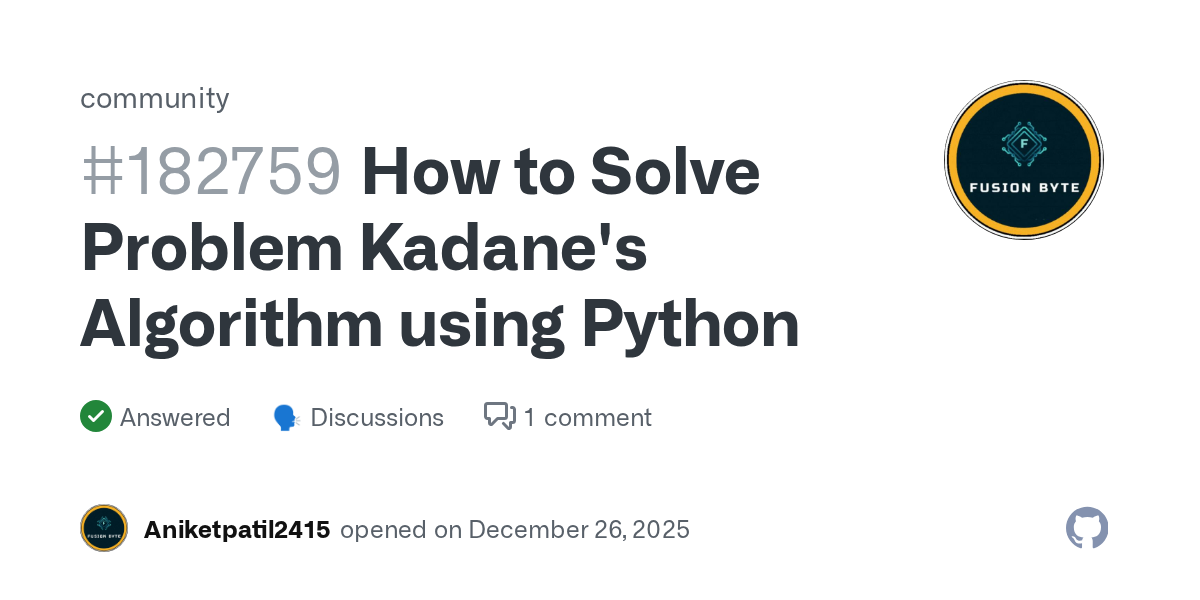Open the large Fusion Byte avatar
The width and height of the screenshot is (1200, 600).
pos(1023,160)
